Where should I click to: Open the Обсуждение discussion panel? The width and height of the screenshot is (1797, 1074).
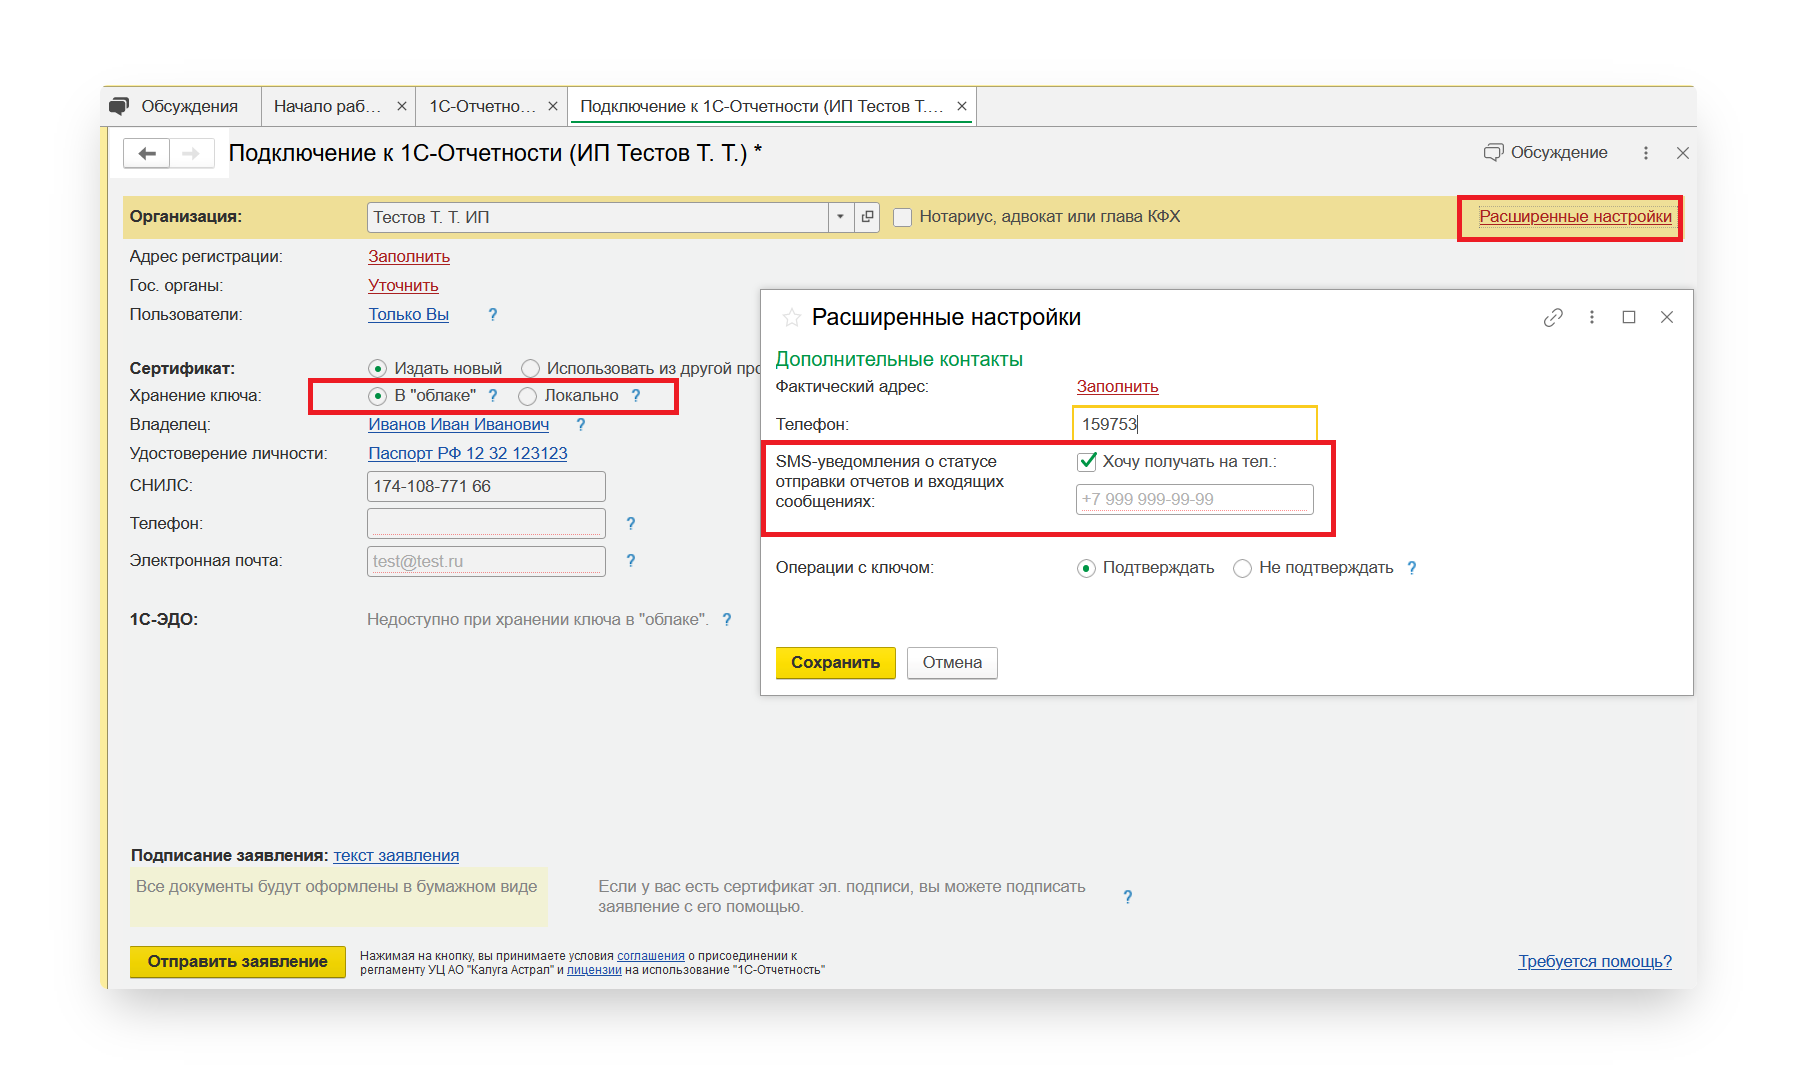coord(1545,152)
